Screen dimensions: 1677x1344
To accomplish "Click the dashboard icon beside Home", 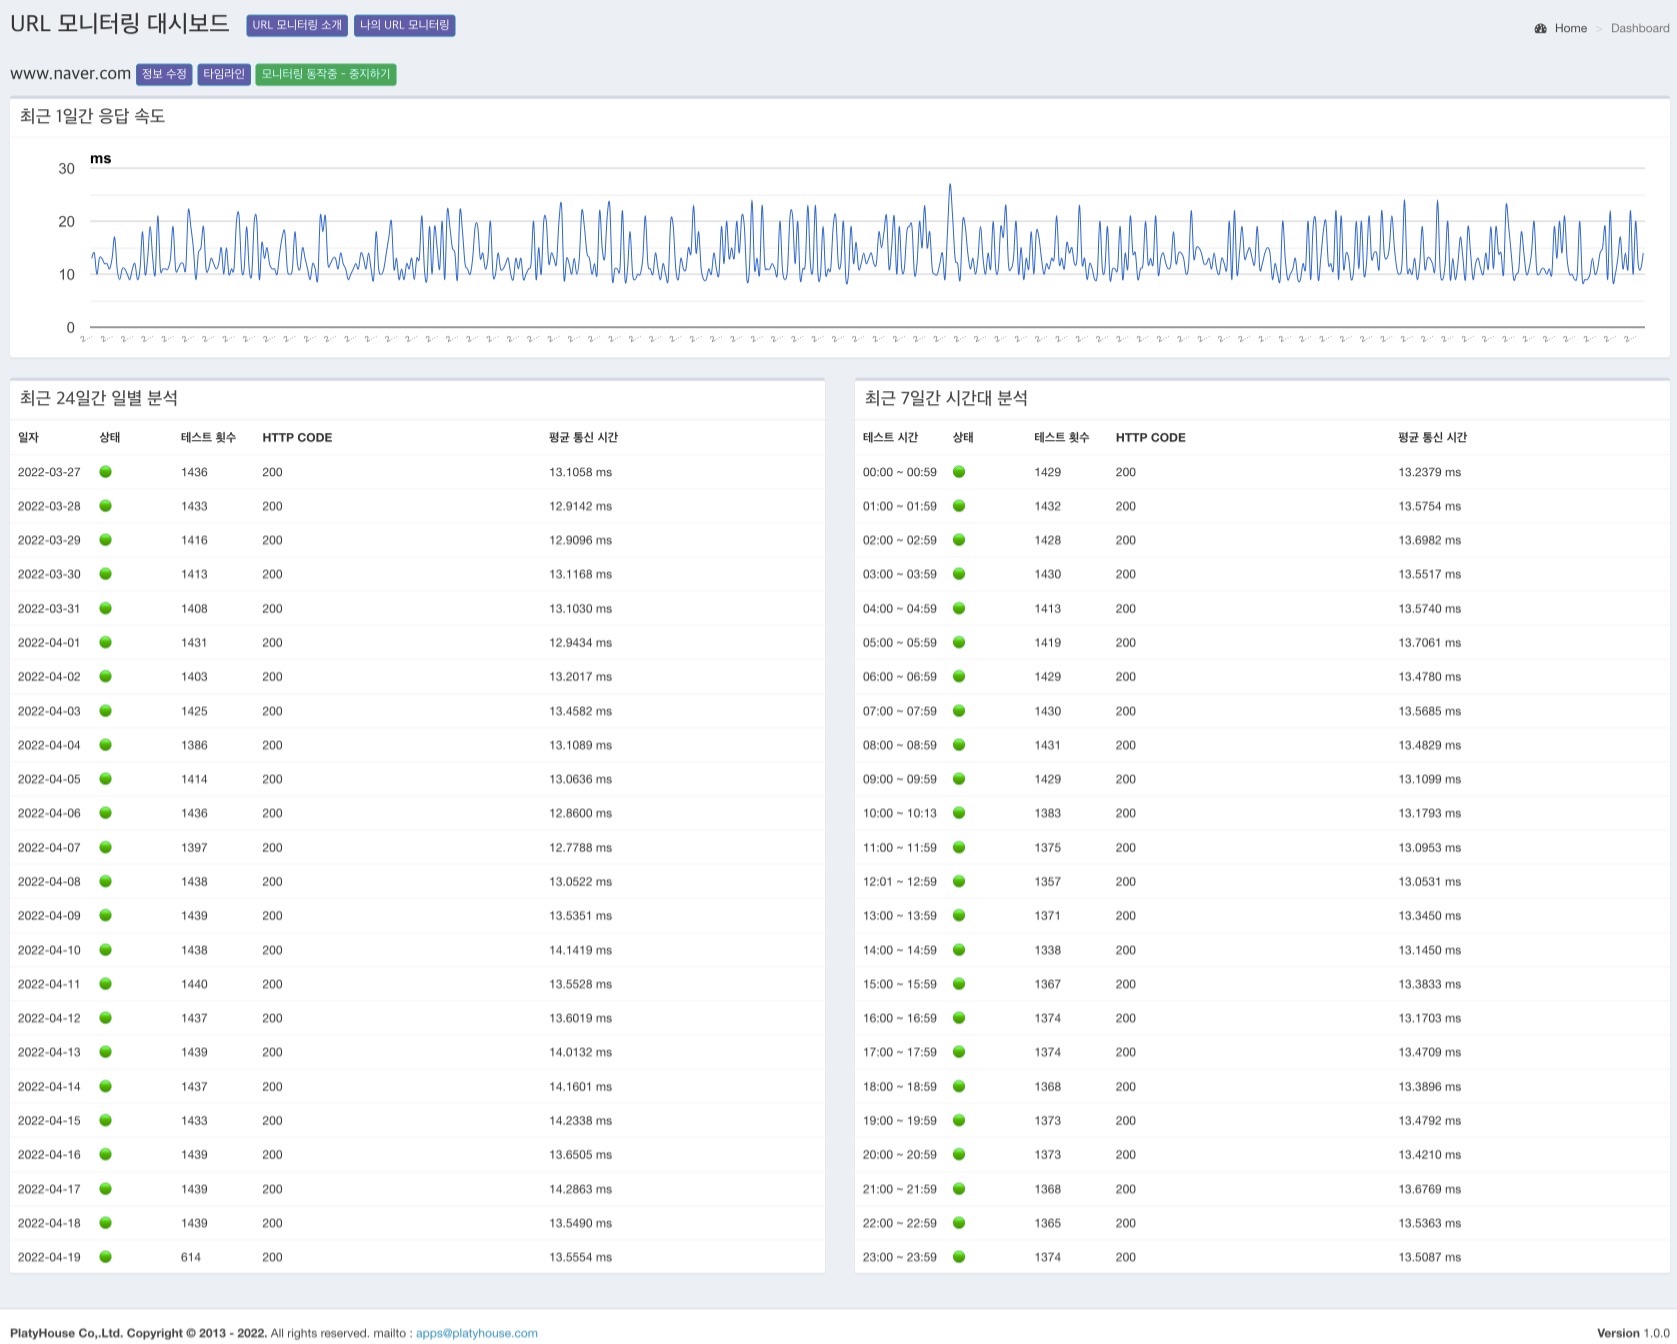I will click(1540, 28).
